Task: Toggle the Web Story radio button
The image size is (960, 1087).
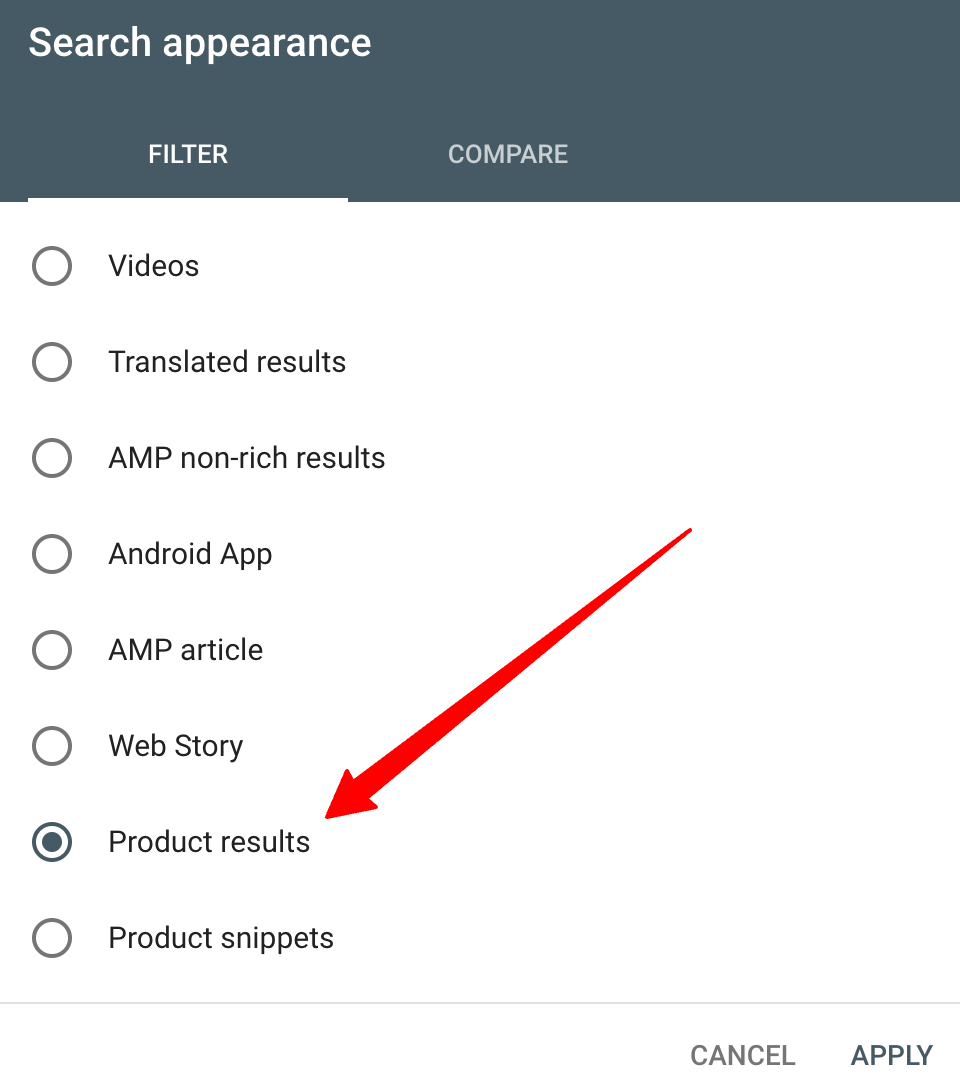Action: coord(52,746)
